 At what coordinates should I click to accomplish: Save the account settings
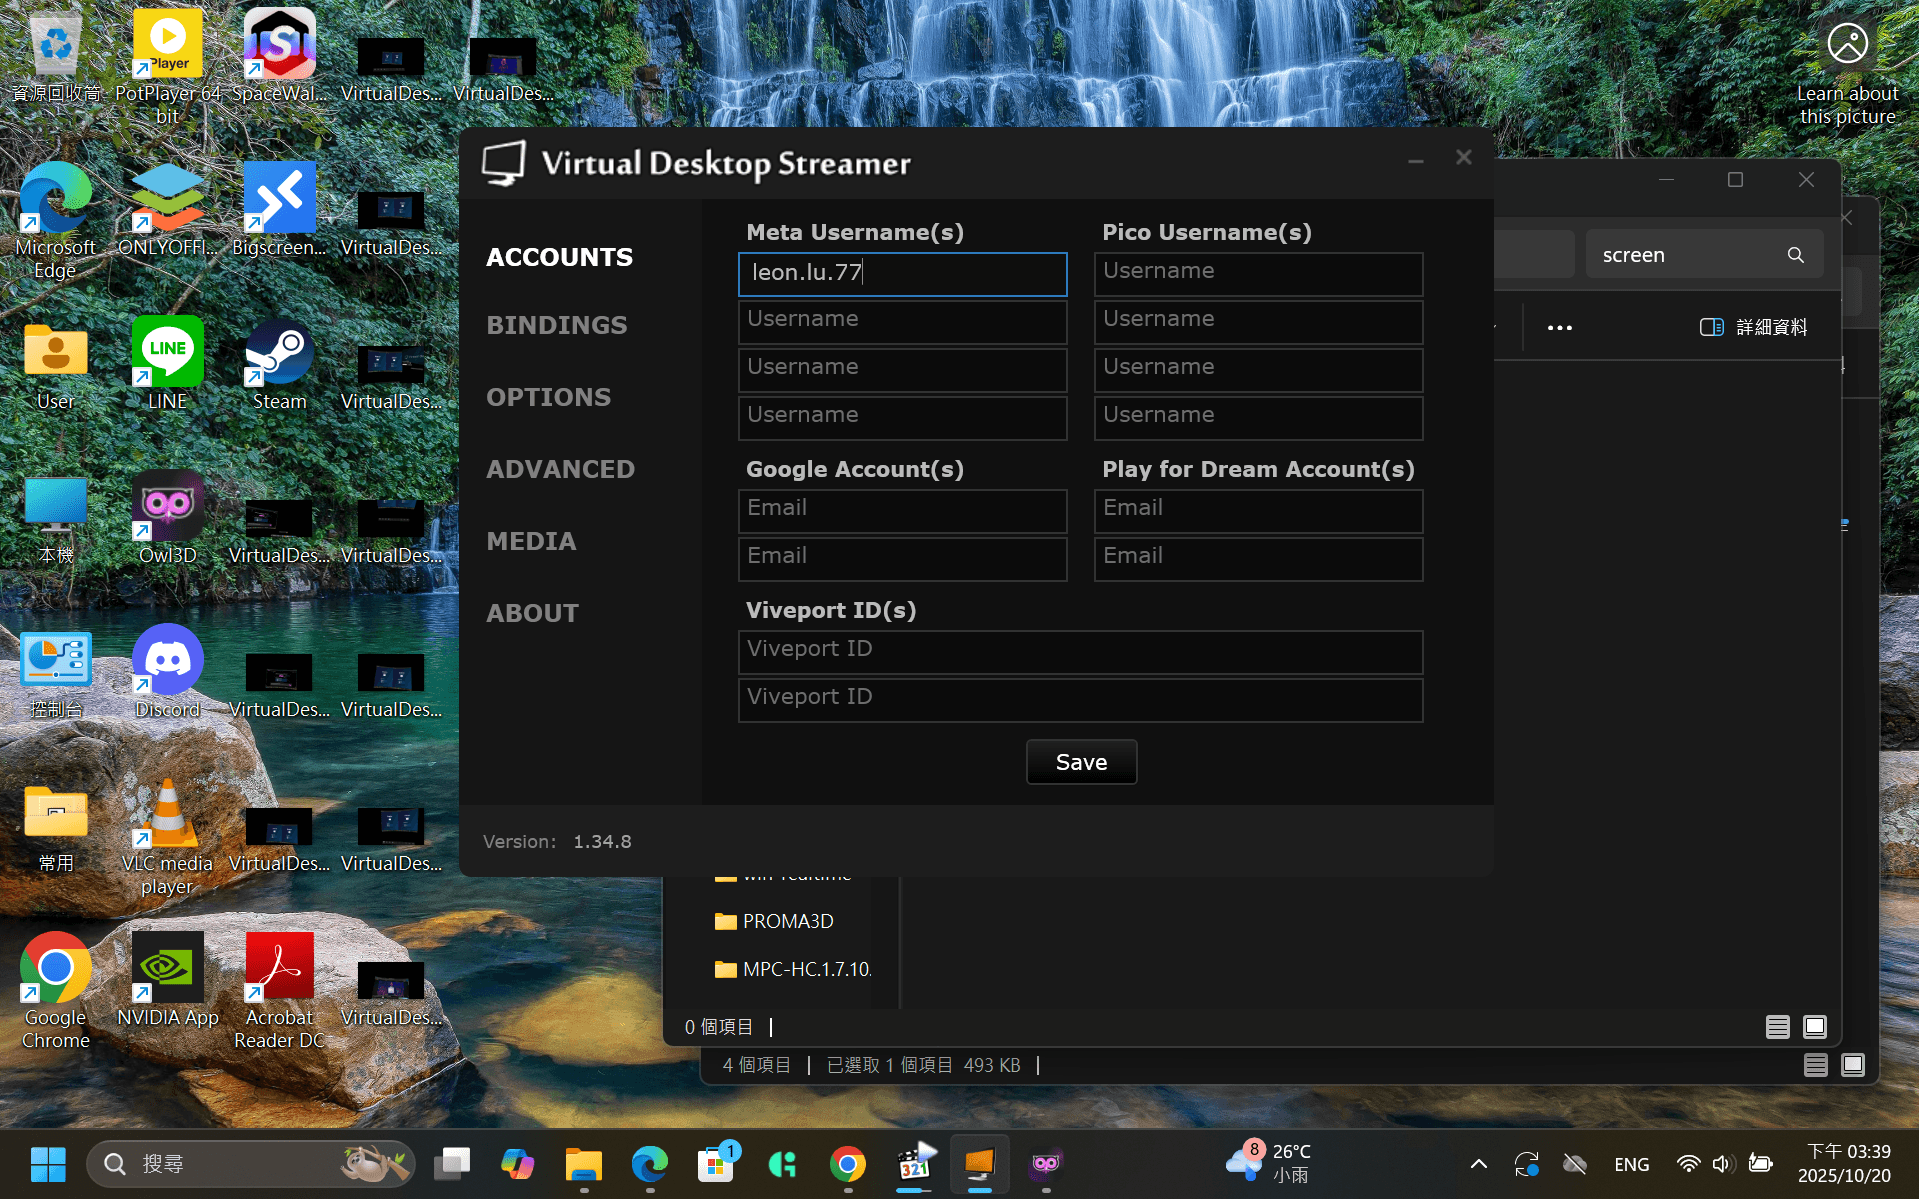[1081, 762]
